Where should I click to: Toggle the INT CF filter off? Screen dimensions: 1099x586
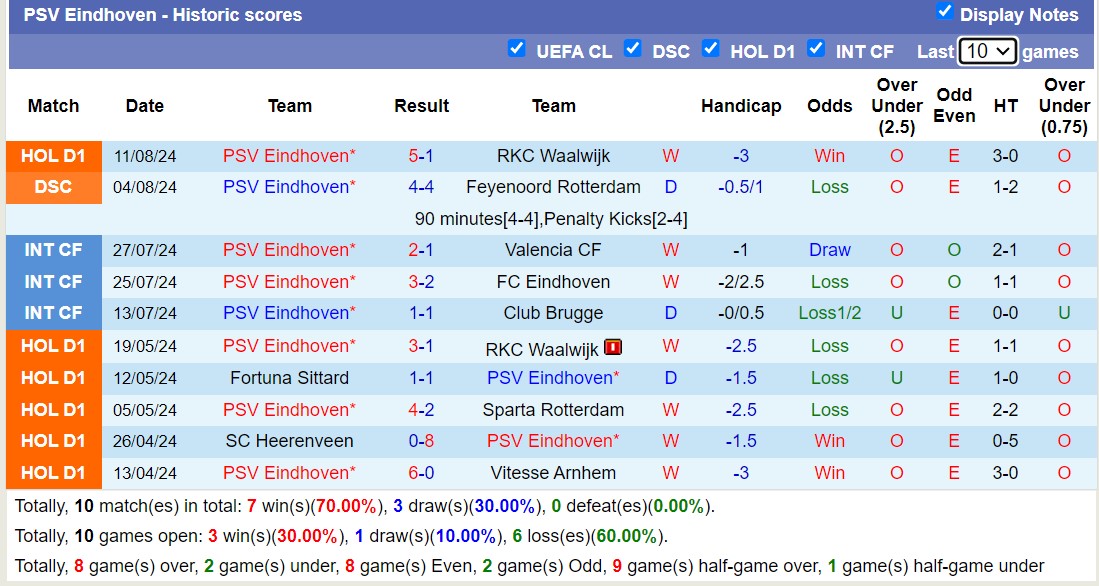816,48
